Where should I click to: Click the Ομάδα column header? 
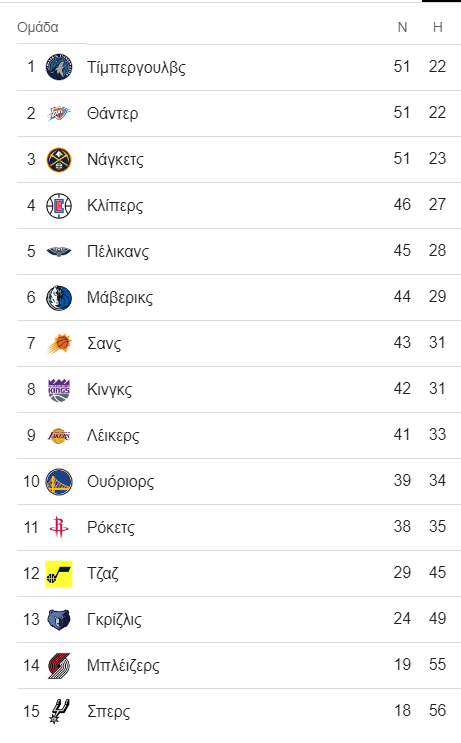click(38, 27)
